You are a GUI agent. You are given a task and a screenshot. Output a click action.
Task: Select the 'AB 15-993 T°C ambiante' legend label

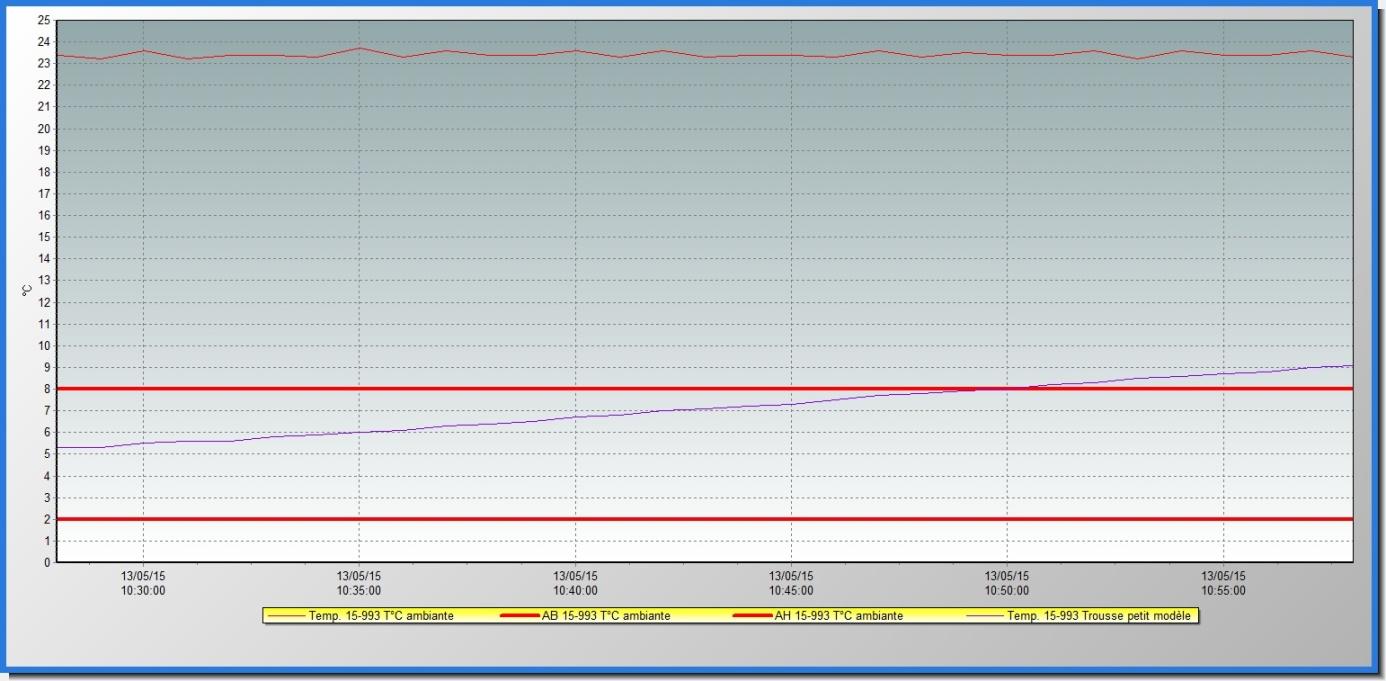pos(606,616)
